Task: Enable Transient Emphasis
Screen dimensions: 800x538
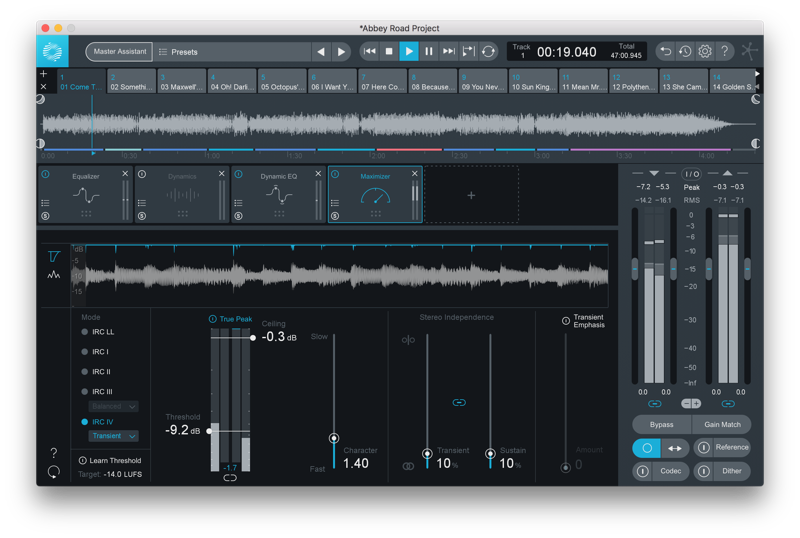Action: (x=566, y=321)
